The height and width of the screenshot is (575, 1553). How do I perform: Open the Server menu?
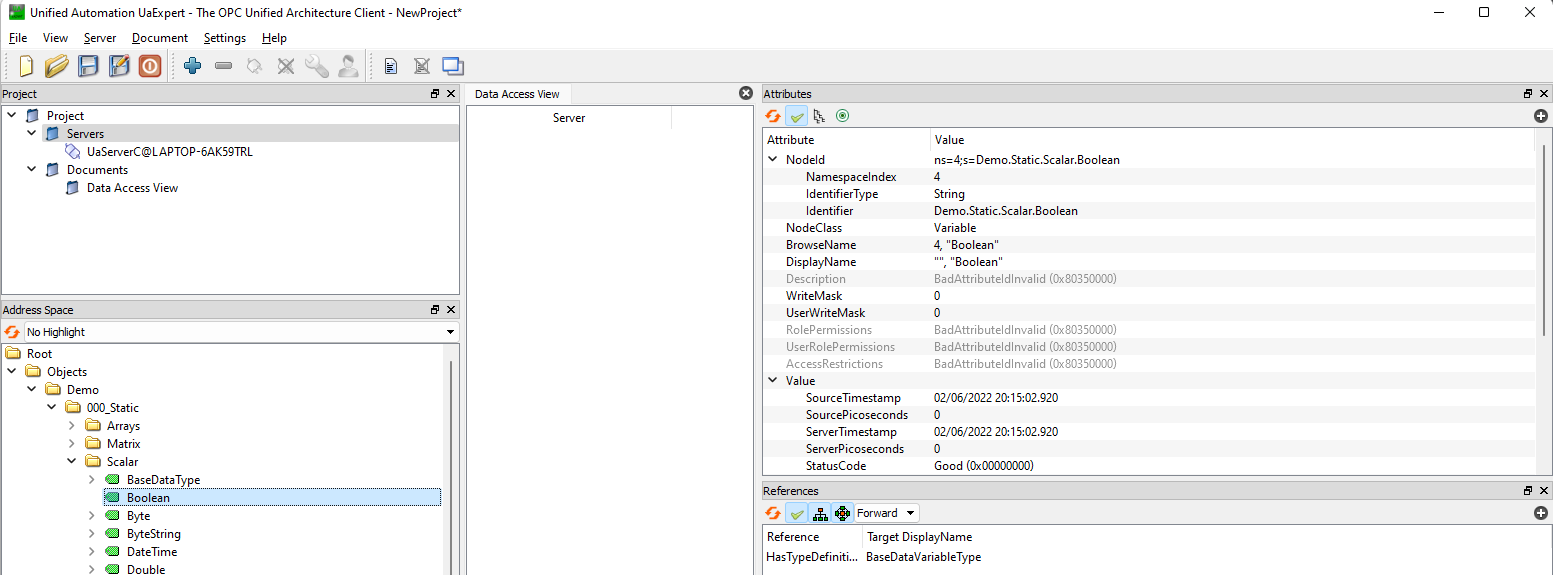pos(100,38)
